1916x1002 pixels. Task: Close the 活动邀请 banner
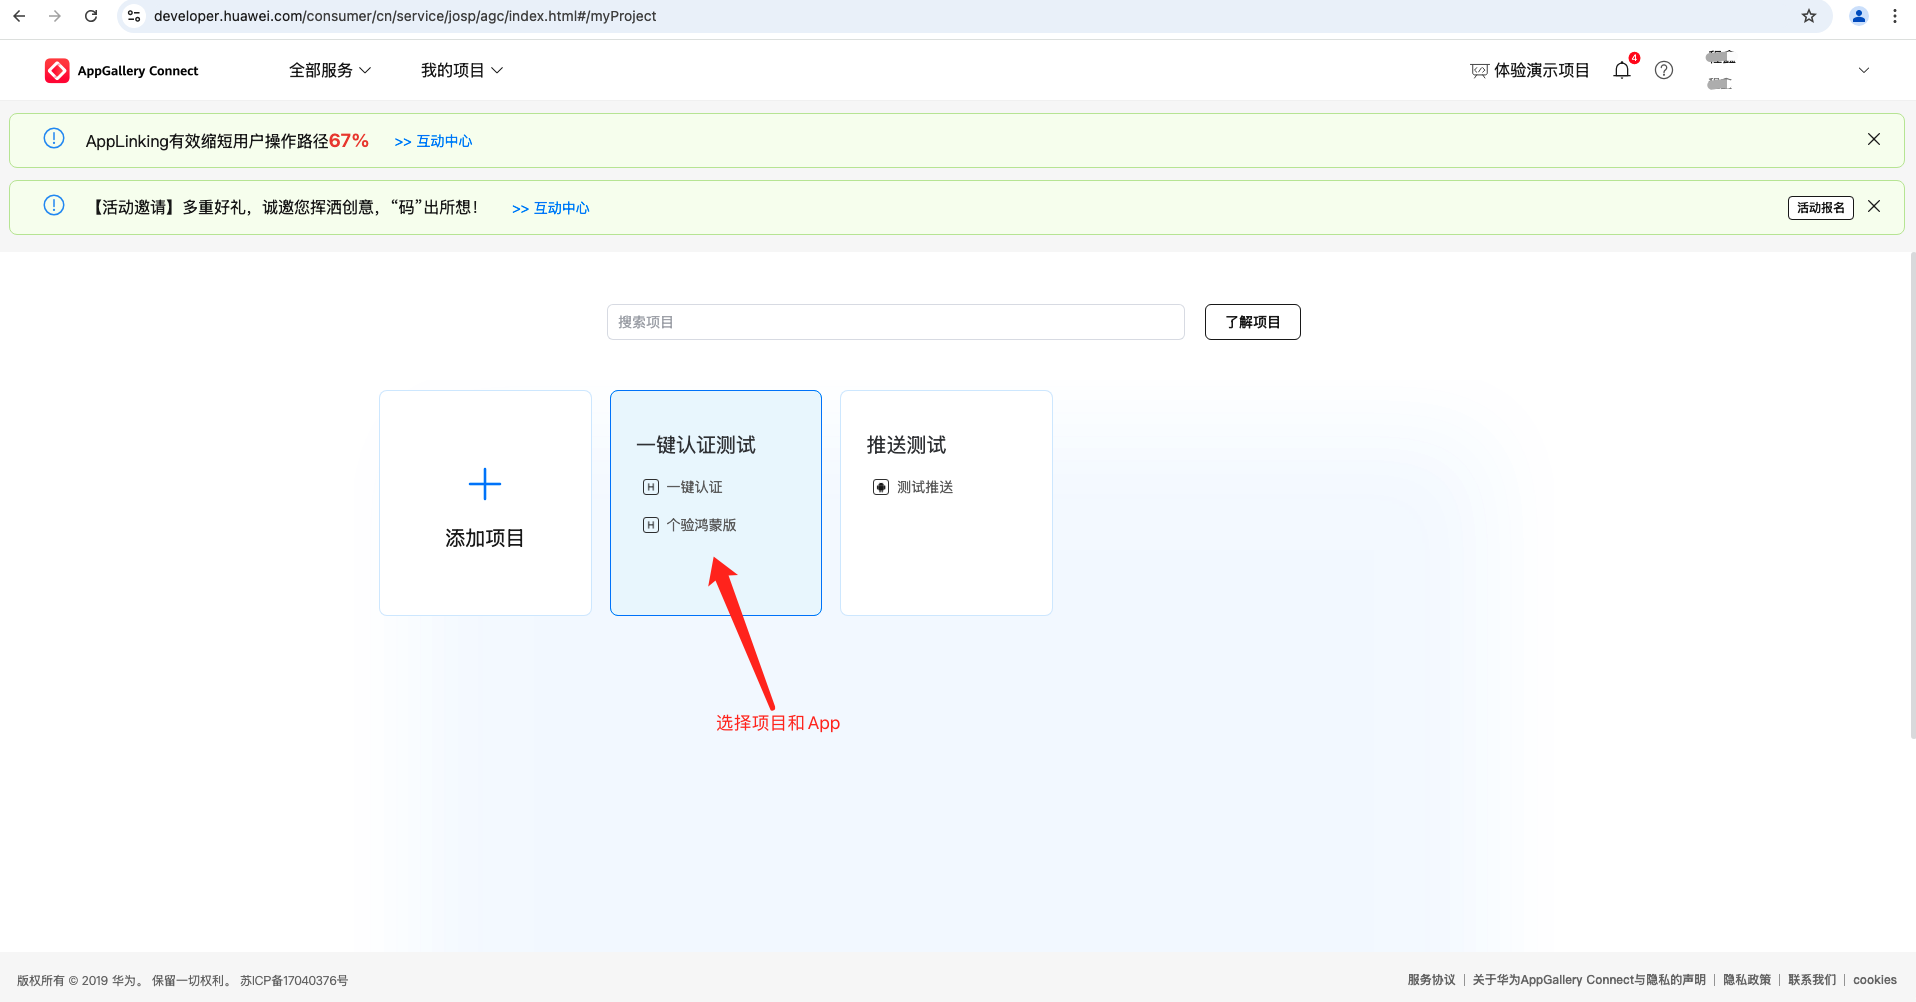click(1874, 206)
